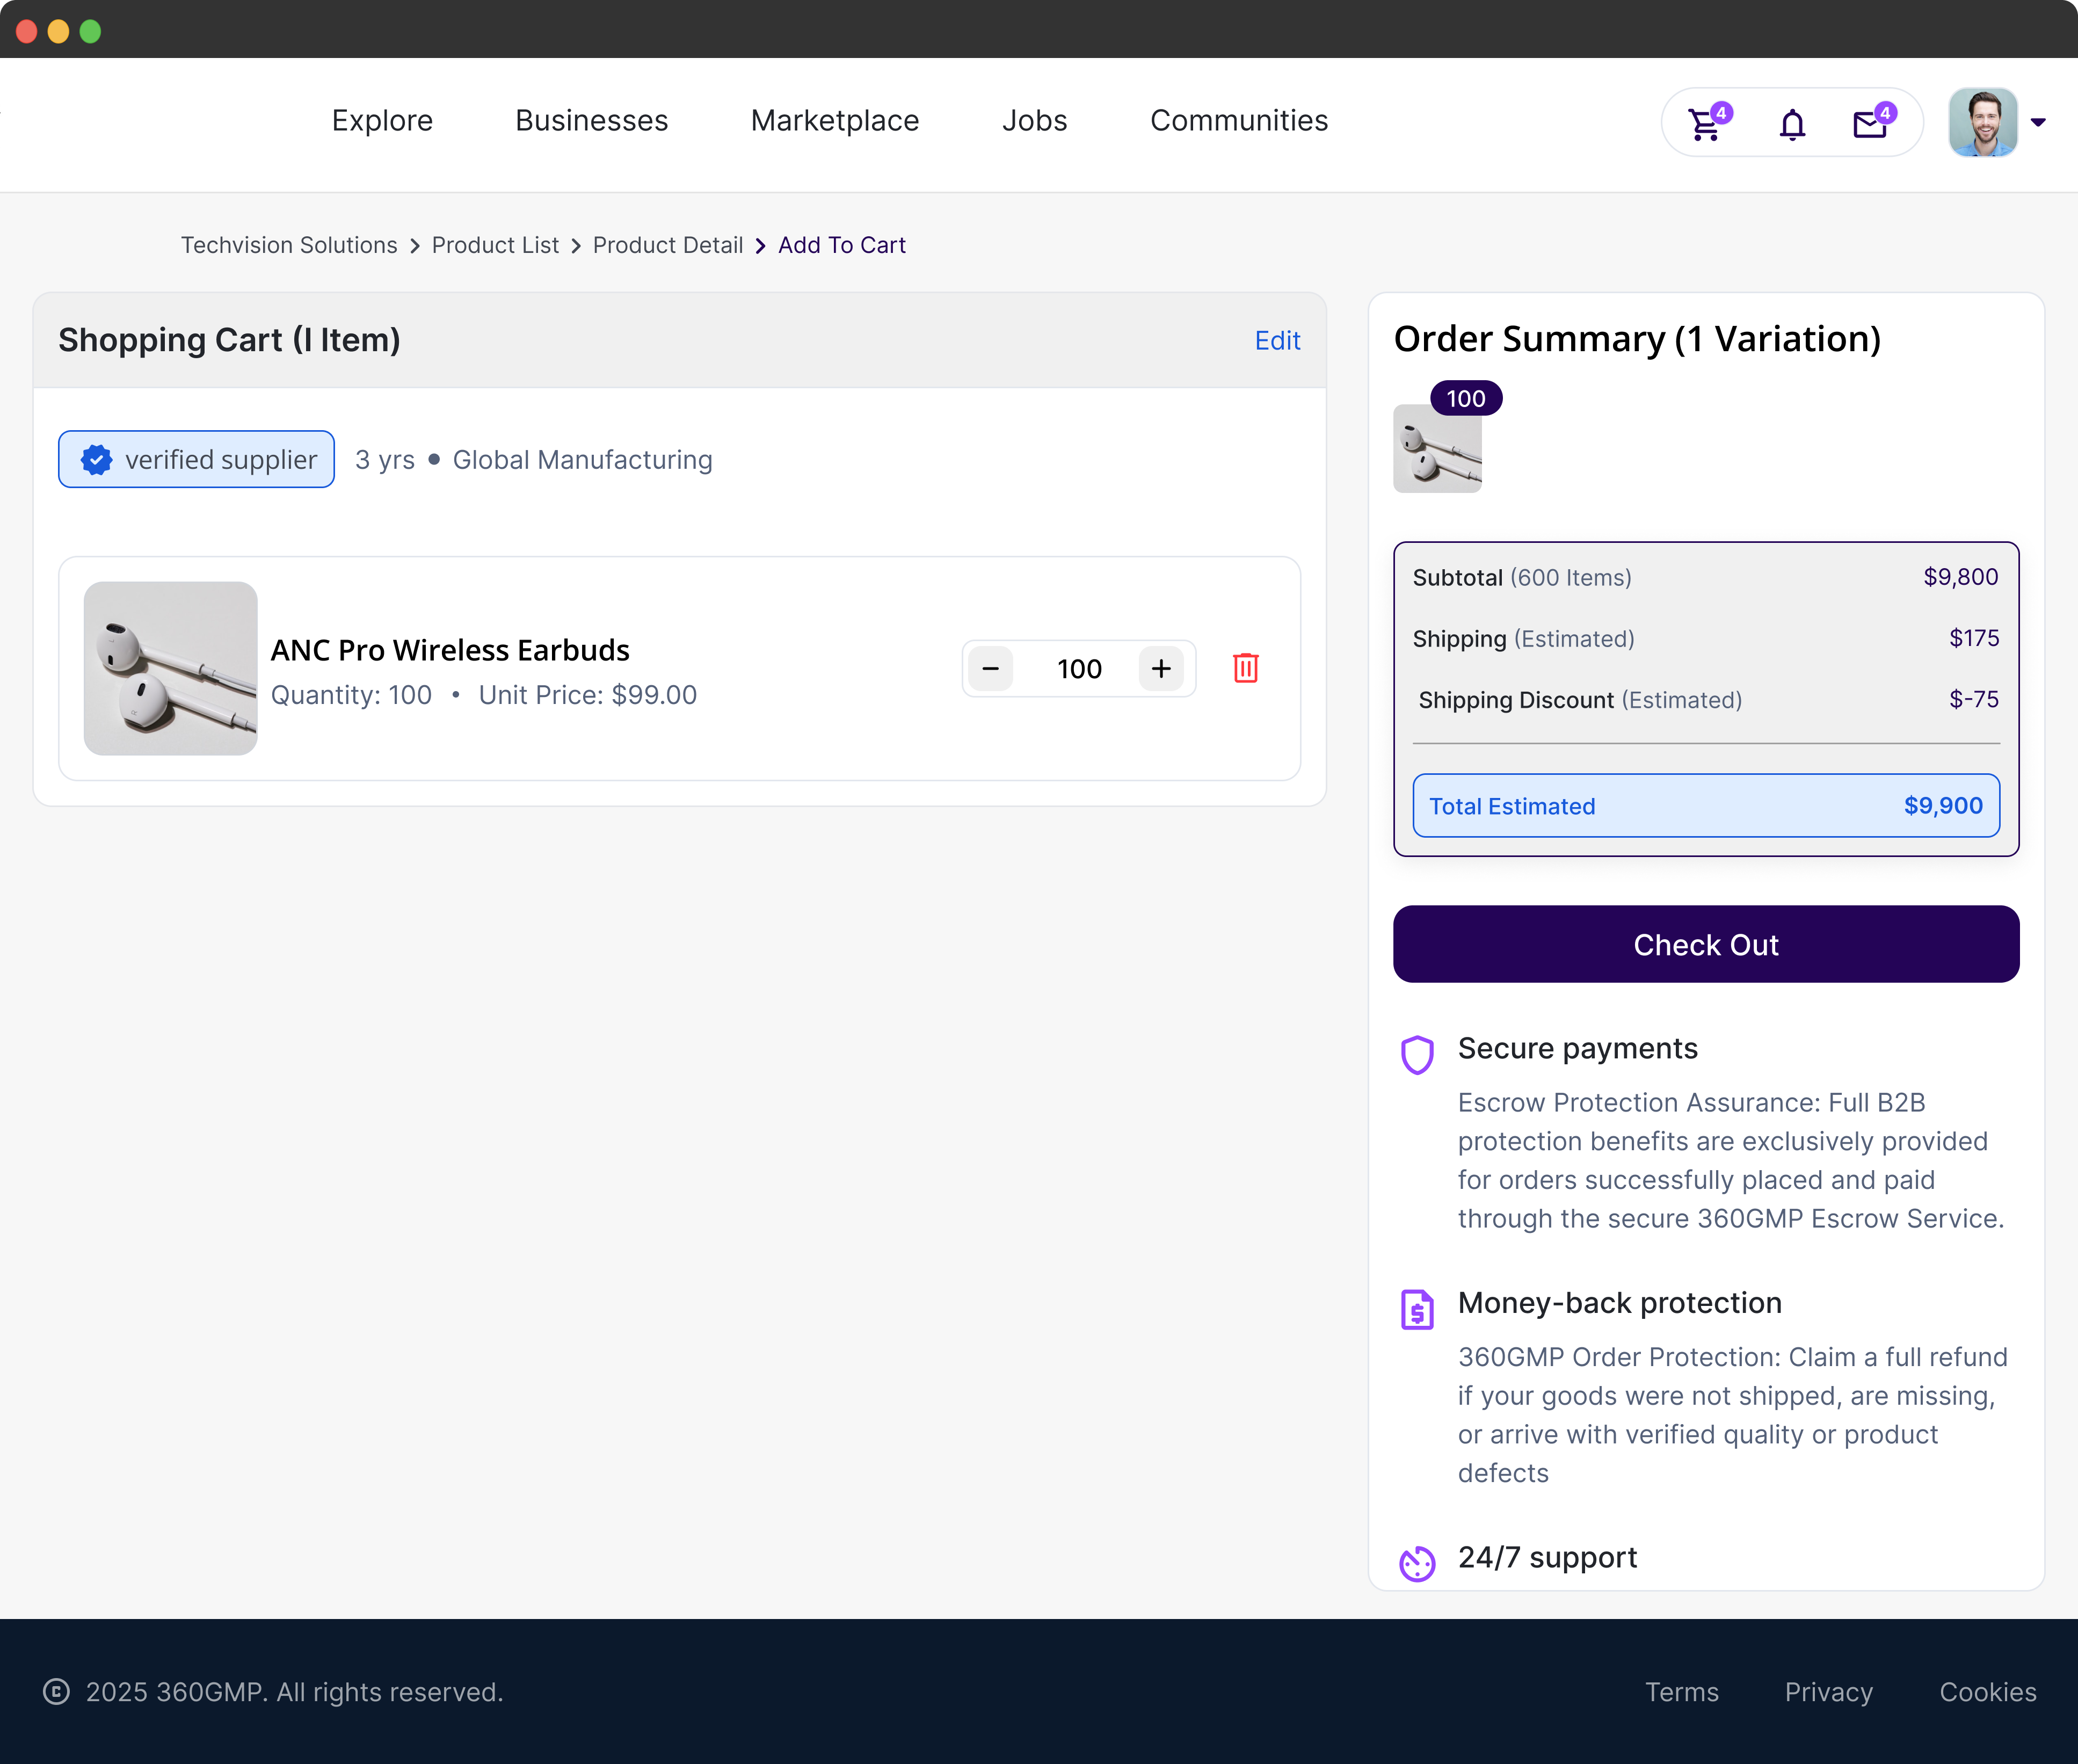2078x1764 pixels.
Task: Click Edit on the Shopping Cart
Action: (1277, 340)
